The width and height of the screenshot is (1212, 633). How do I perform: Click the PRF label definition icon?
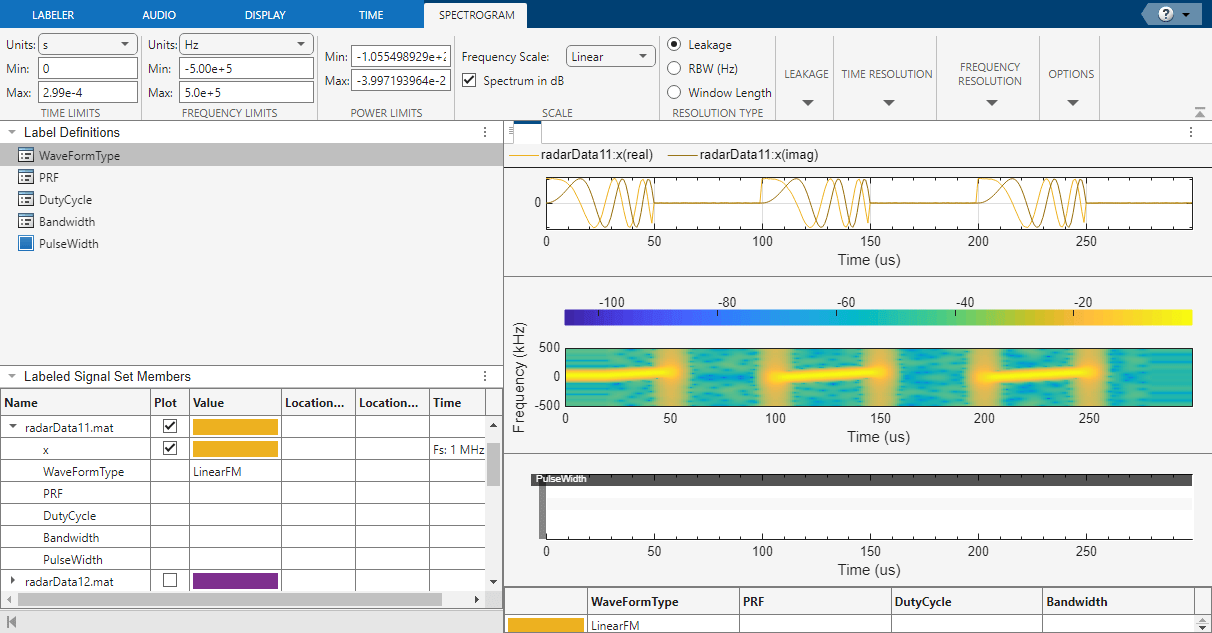click(27, 178)
